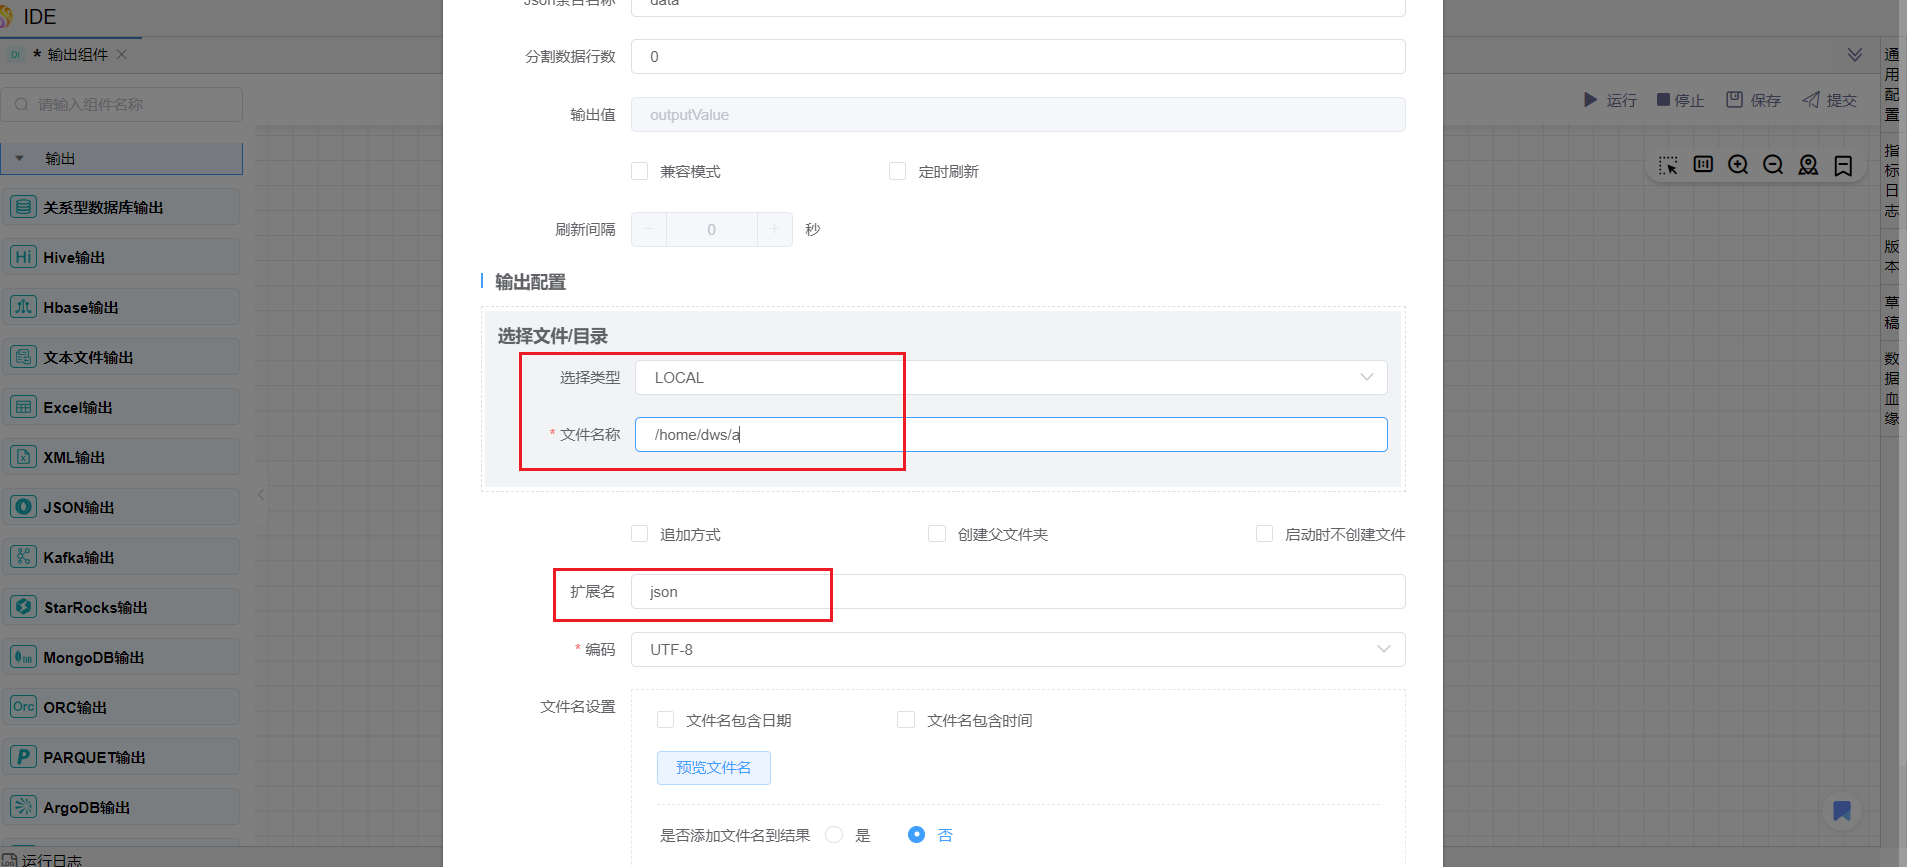Click the bookmark icon in canvas toolbar

pyautogui.click(x=1843, y=166)
